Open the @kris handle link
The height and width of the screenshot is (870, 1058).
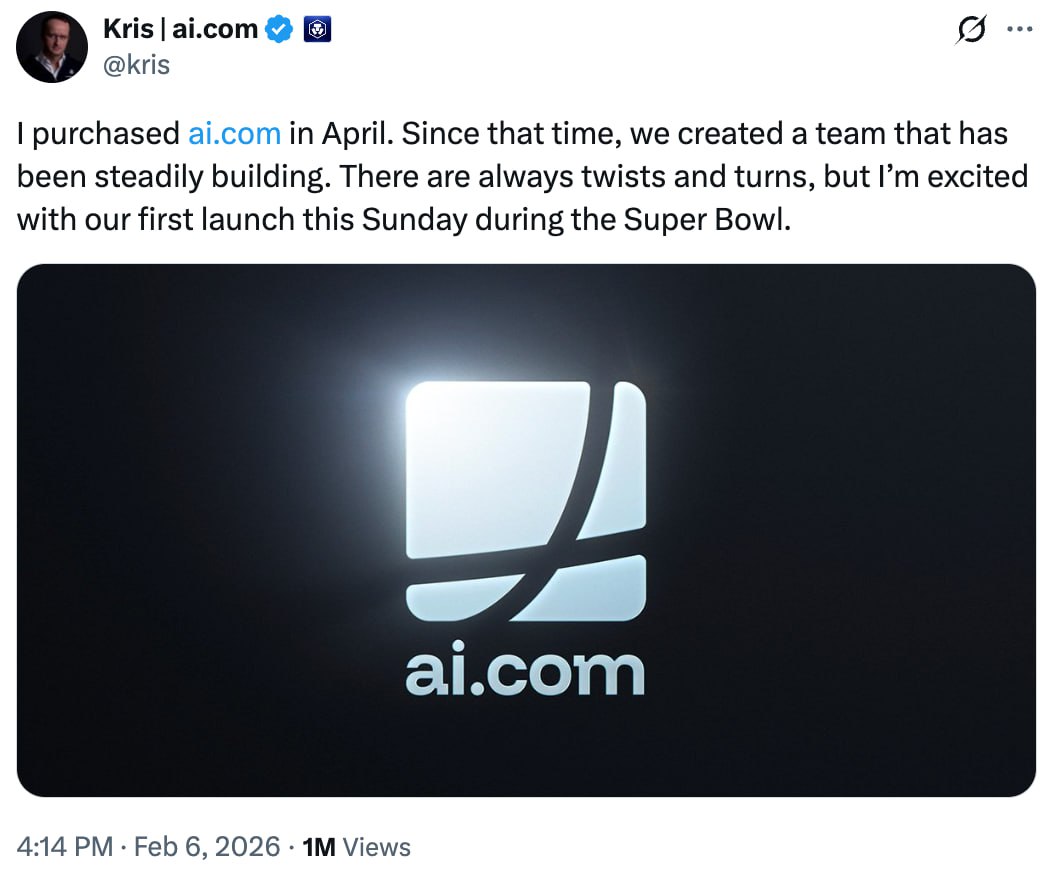[x=136, y=64]
